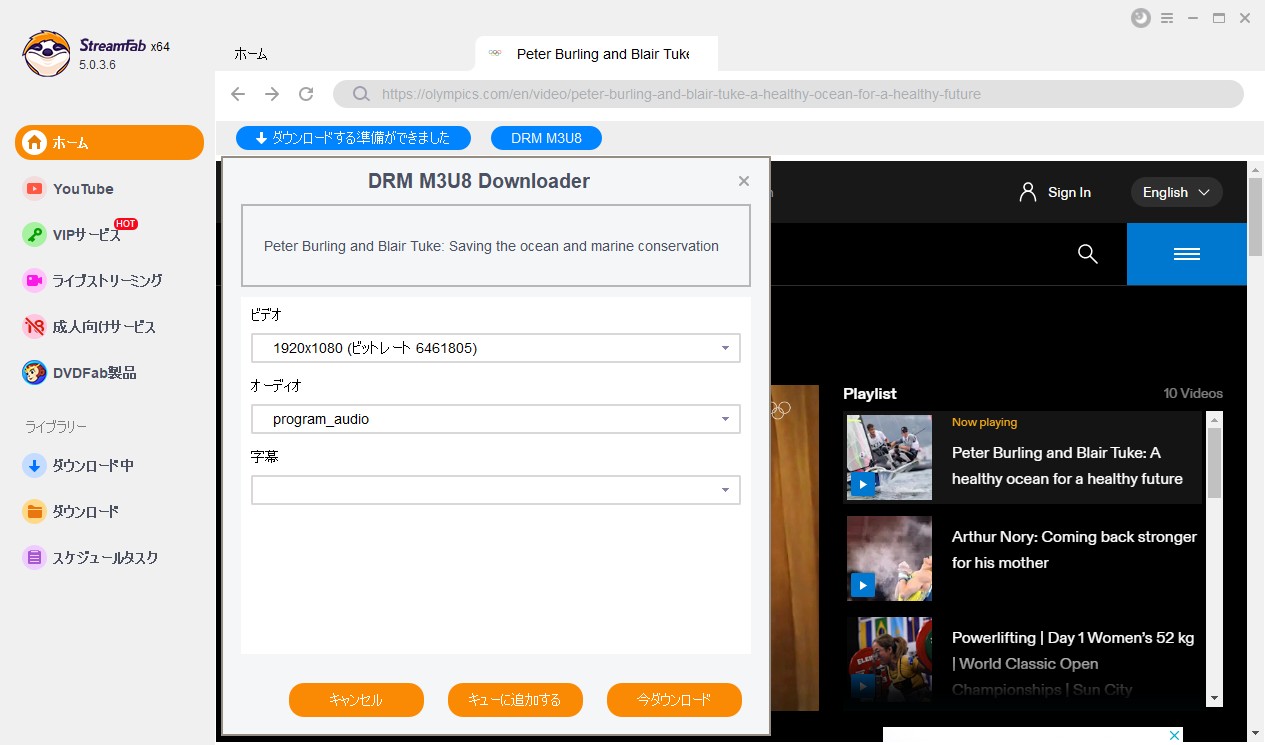Click the StreamFab sloth logo
Viewport: 1265px width, 745px height.
click(x=46, y=53)
